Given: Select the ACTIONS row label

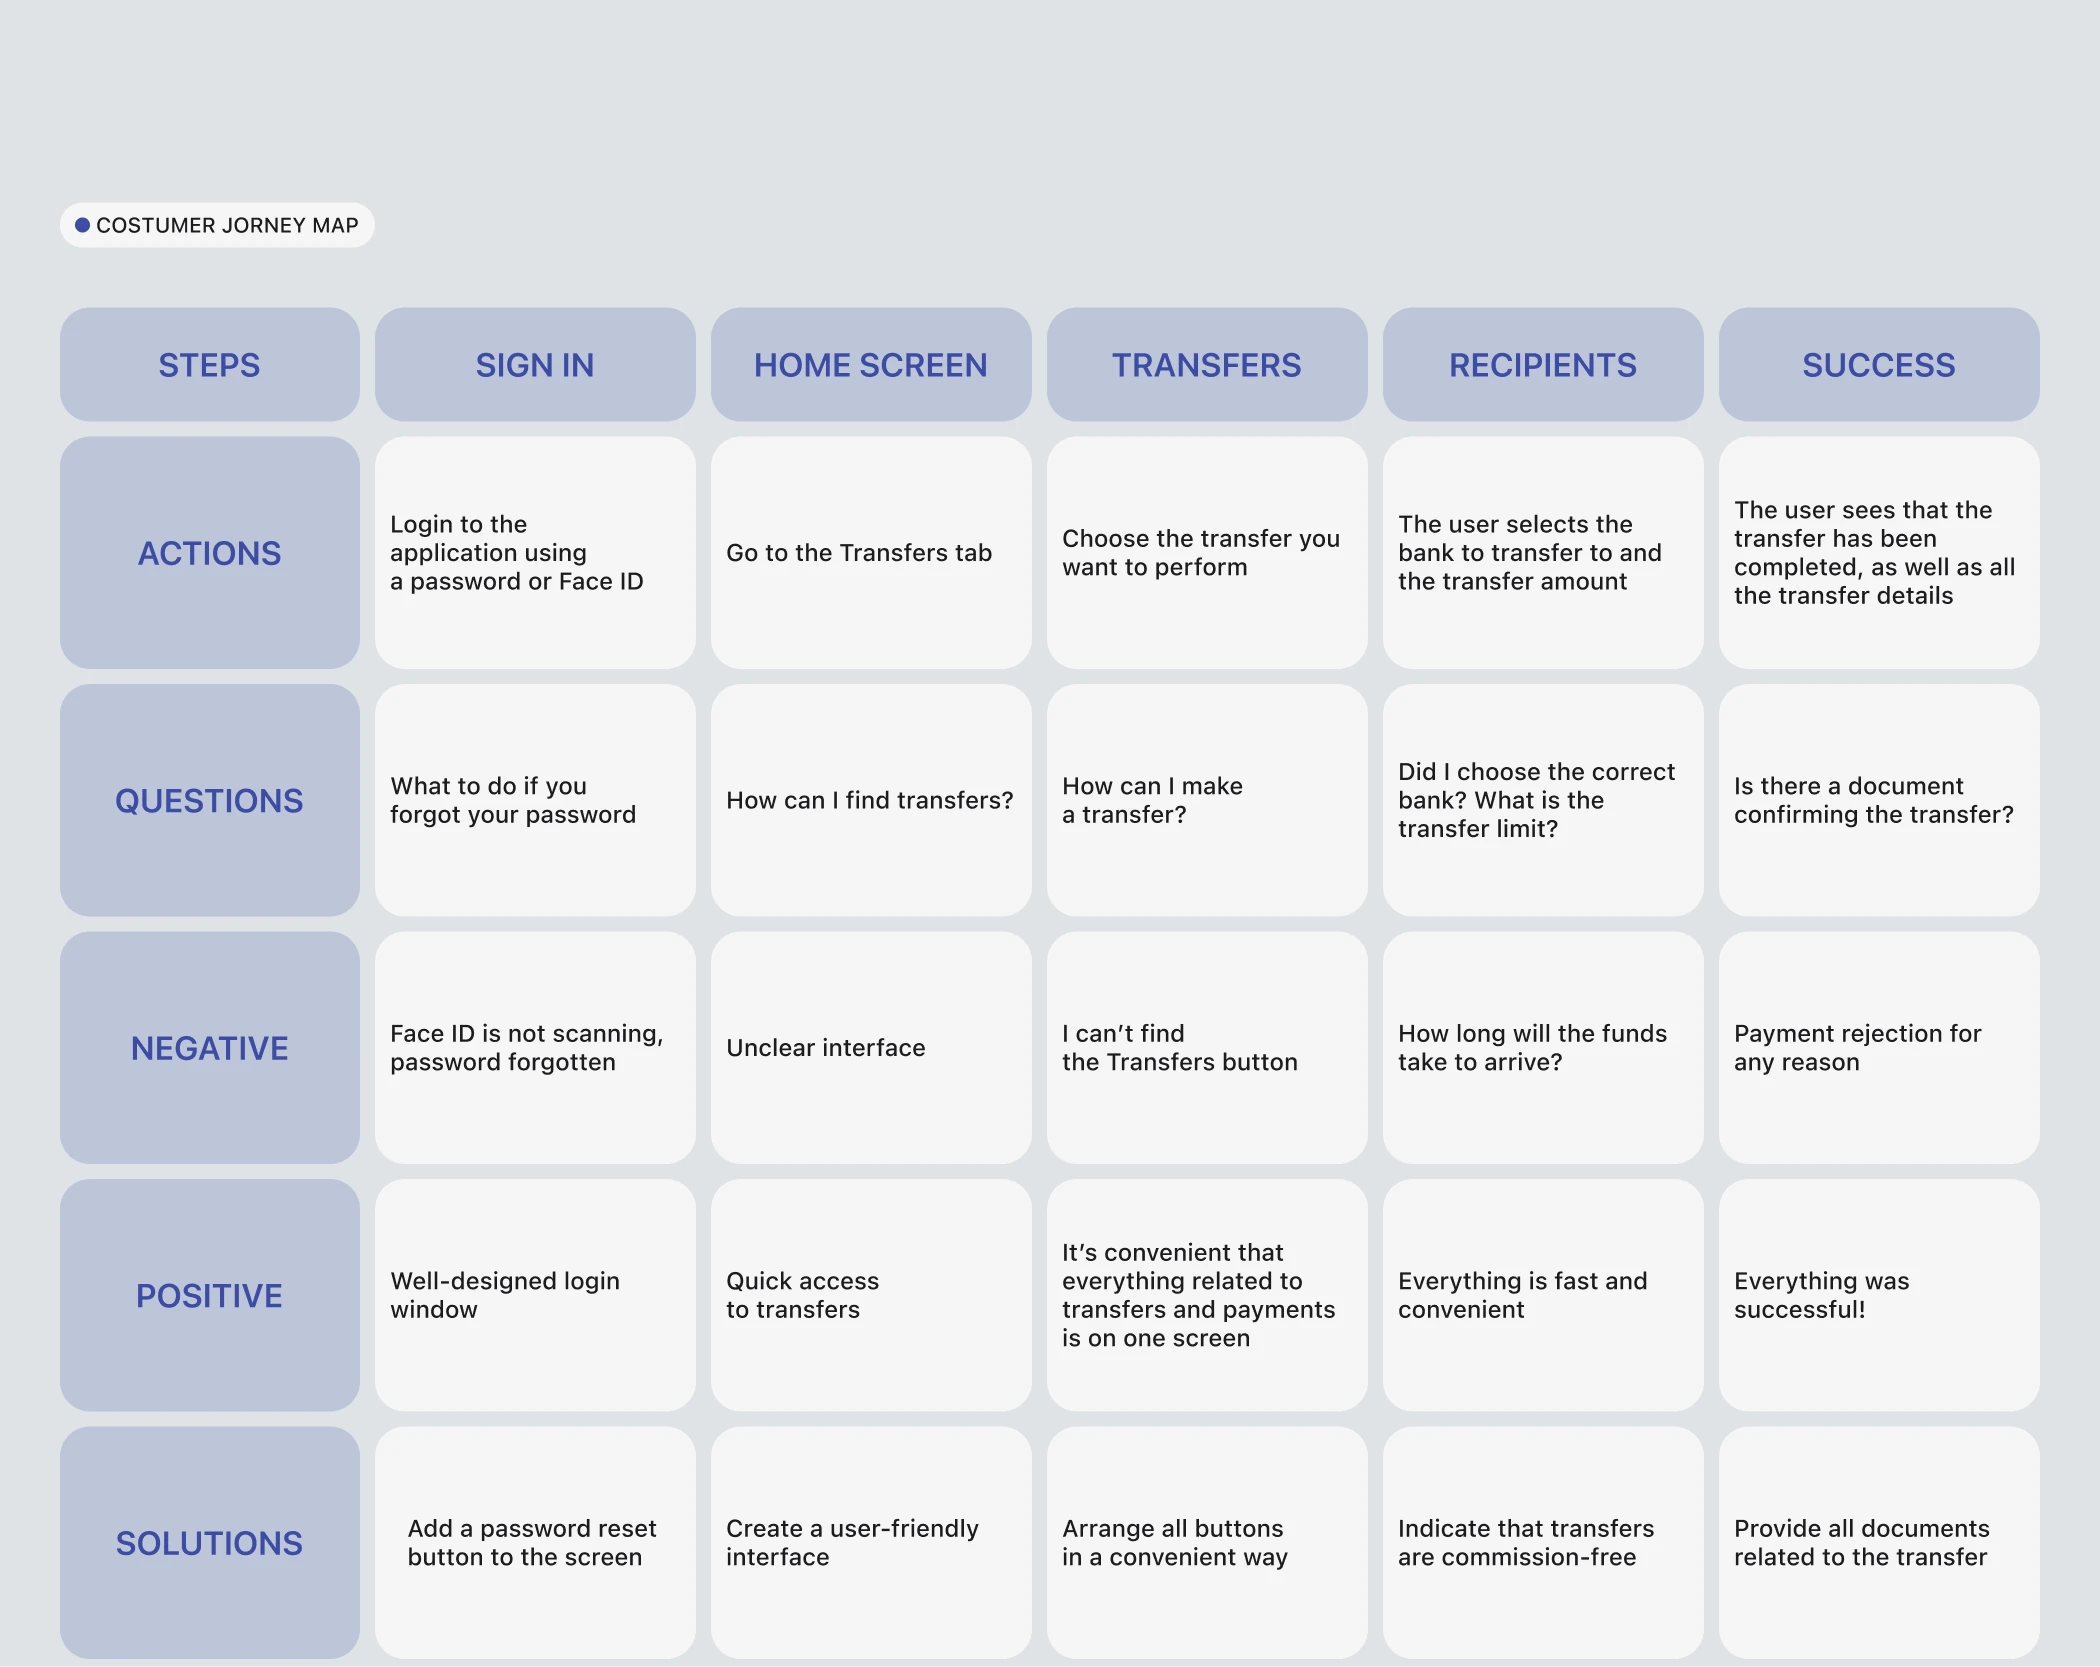Looking at the screenshot, I should coord(209,553).
